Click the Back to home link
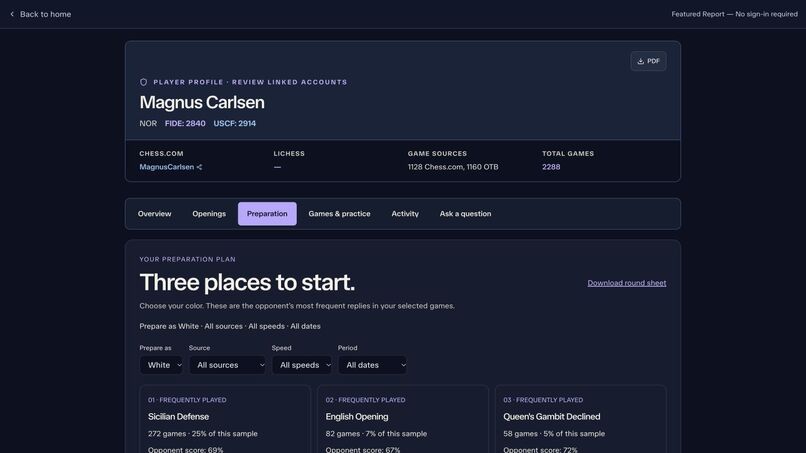The height and width of the screenshot is (453, 806). point(41,14)
